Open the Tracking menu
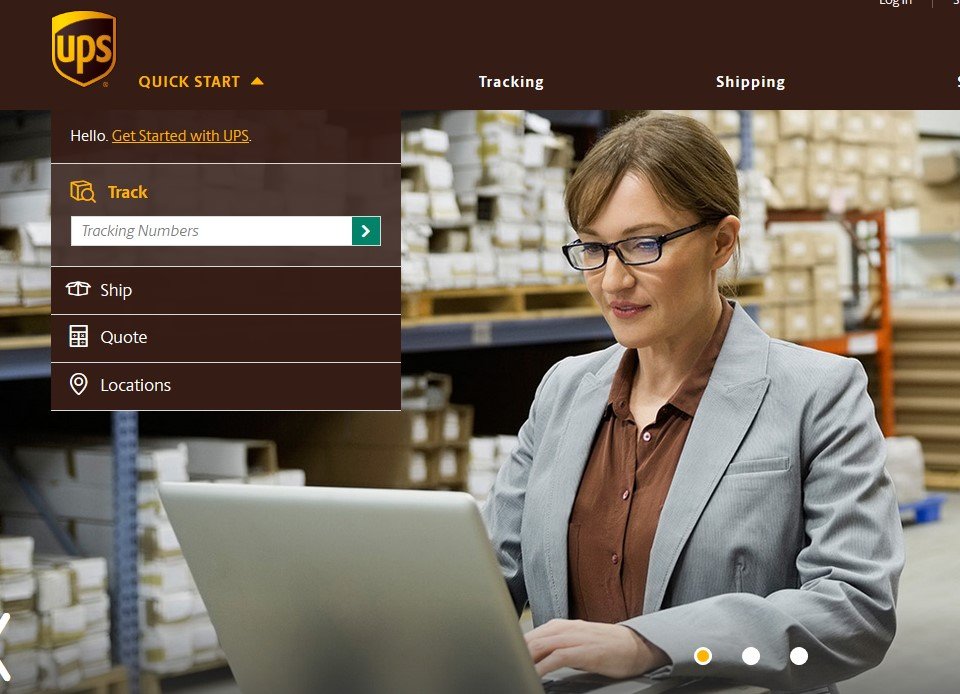 click(x=511, y=82)
